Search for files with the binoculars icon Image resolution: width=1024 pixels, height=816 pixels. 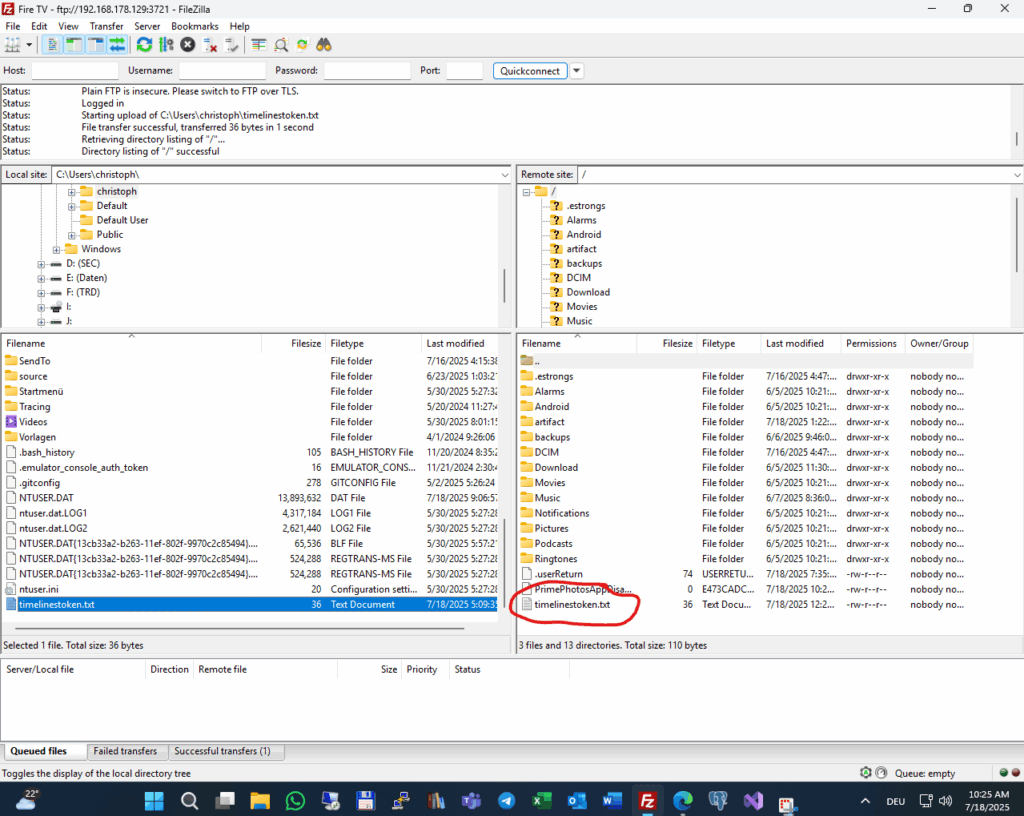(324, 45)
